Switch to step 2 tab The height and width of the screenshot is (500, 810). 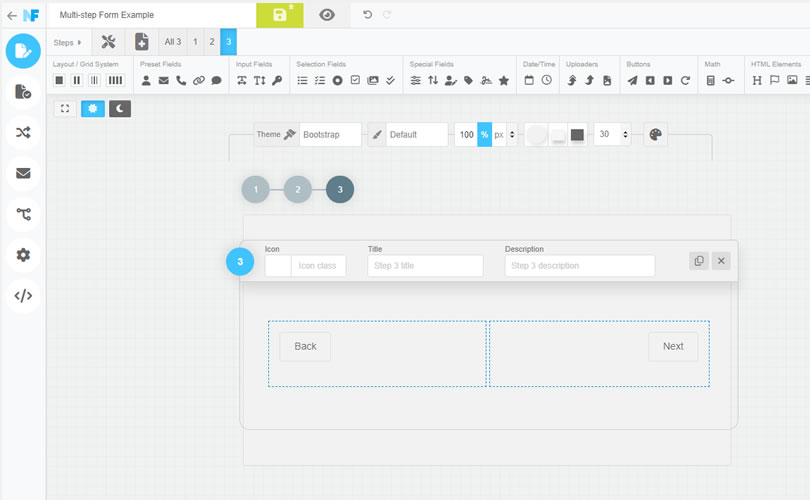pos(212,42)
